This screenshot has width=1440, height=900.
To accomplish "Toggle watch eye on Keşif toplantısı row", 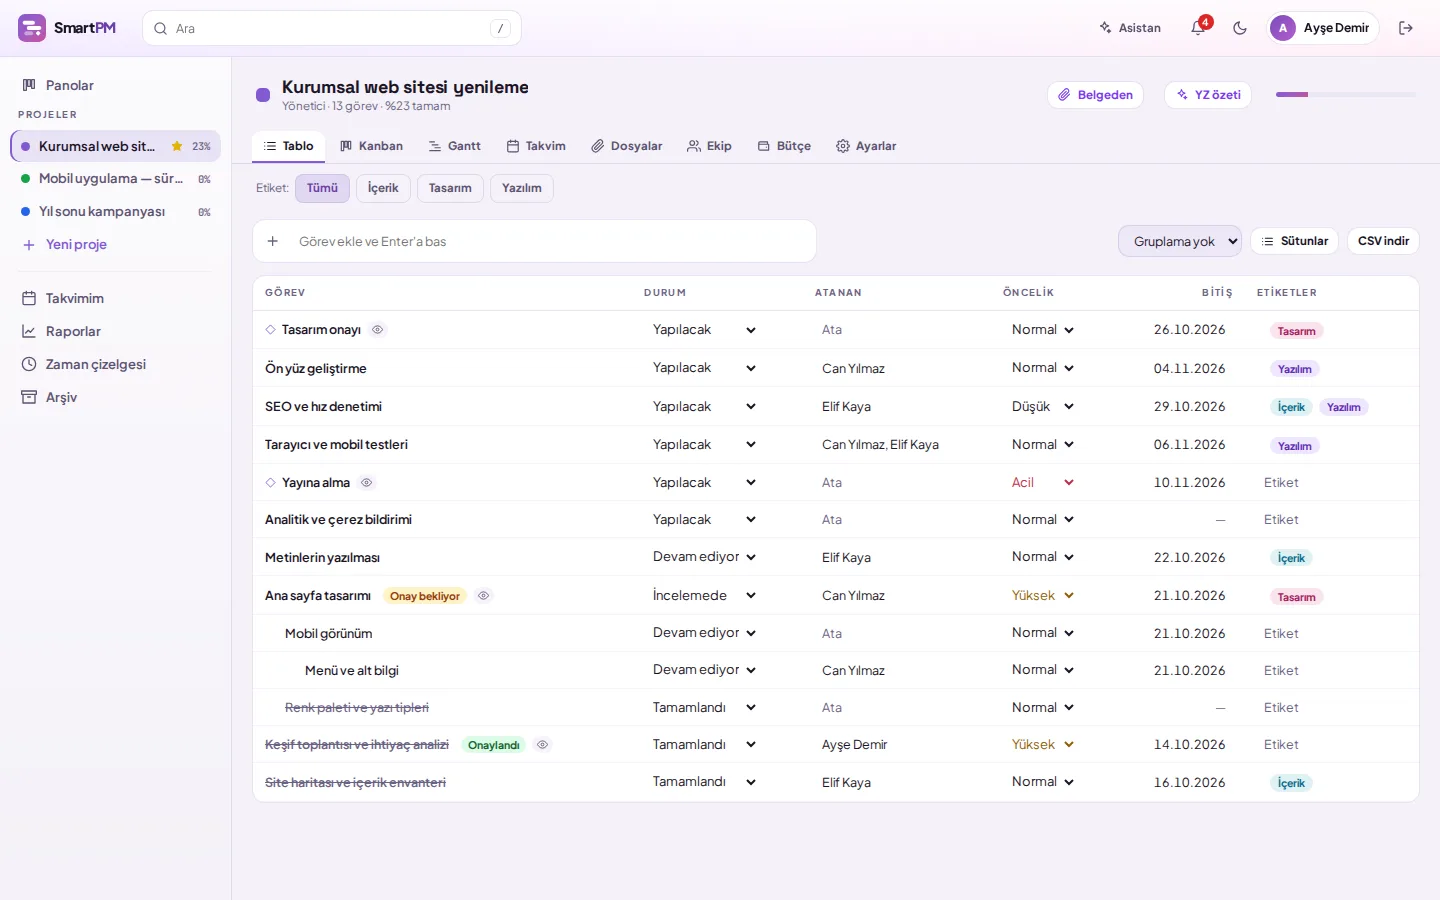I will [x=542, y=745].
